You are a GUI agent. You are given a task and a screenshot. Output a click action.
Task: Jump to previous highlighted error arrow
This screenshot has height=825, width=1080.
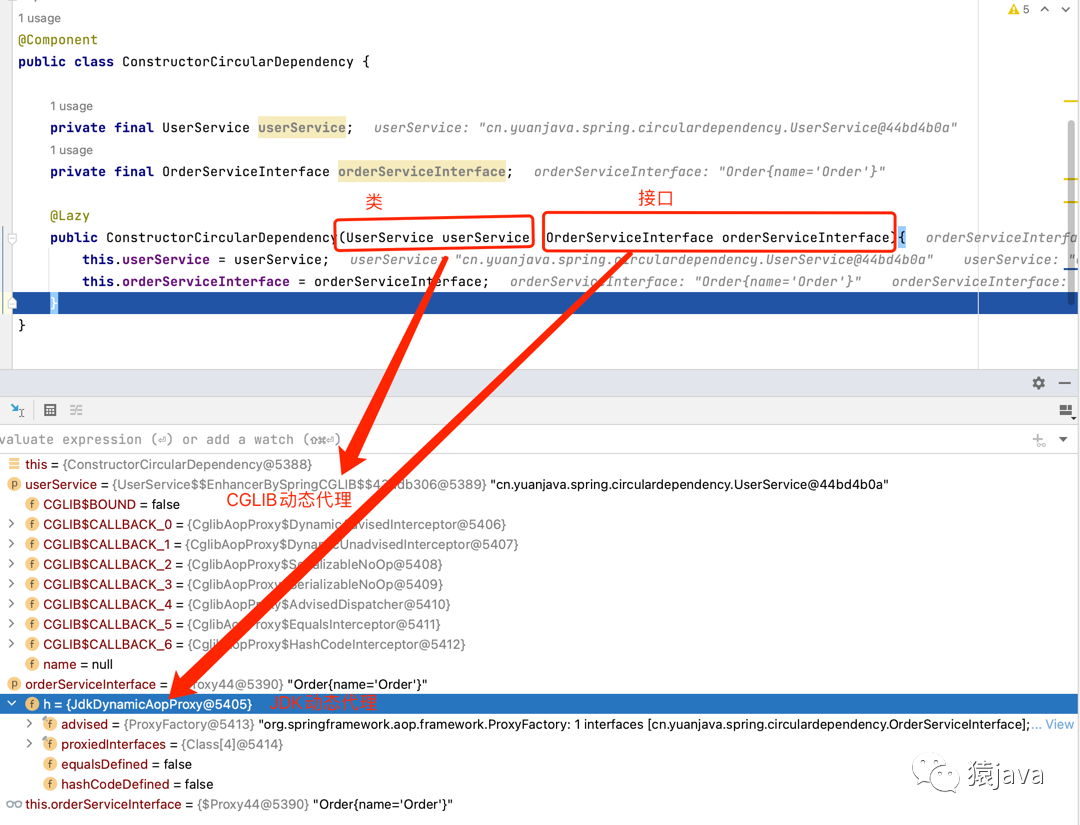click(1044, 9)
